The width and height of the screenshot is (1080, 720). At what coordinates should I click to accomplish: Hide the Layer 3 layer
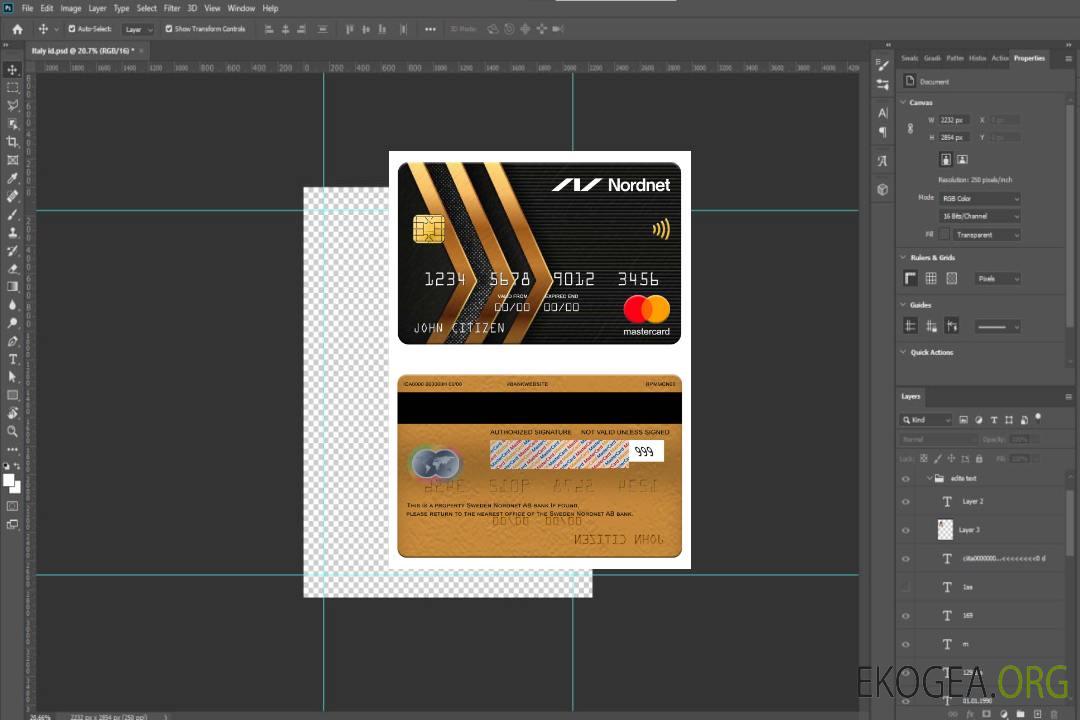[906, 531]
